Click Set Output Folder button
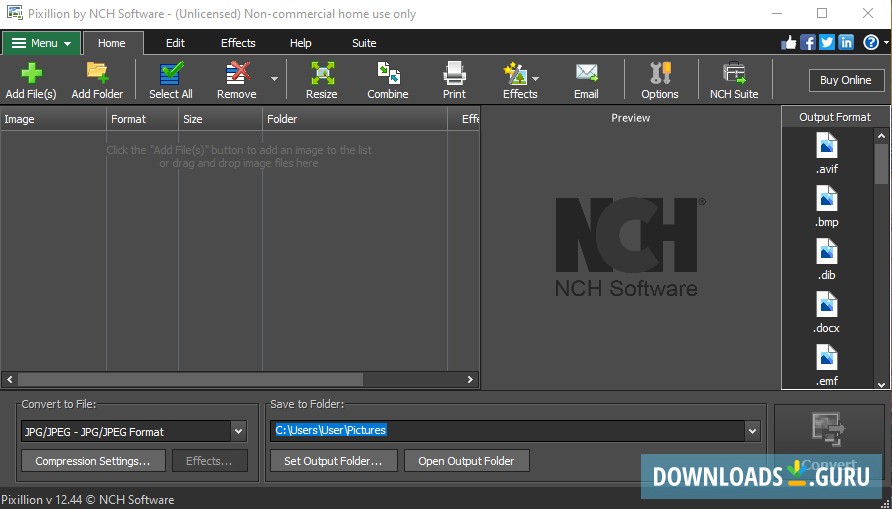 click(x=333, y=461)
